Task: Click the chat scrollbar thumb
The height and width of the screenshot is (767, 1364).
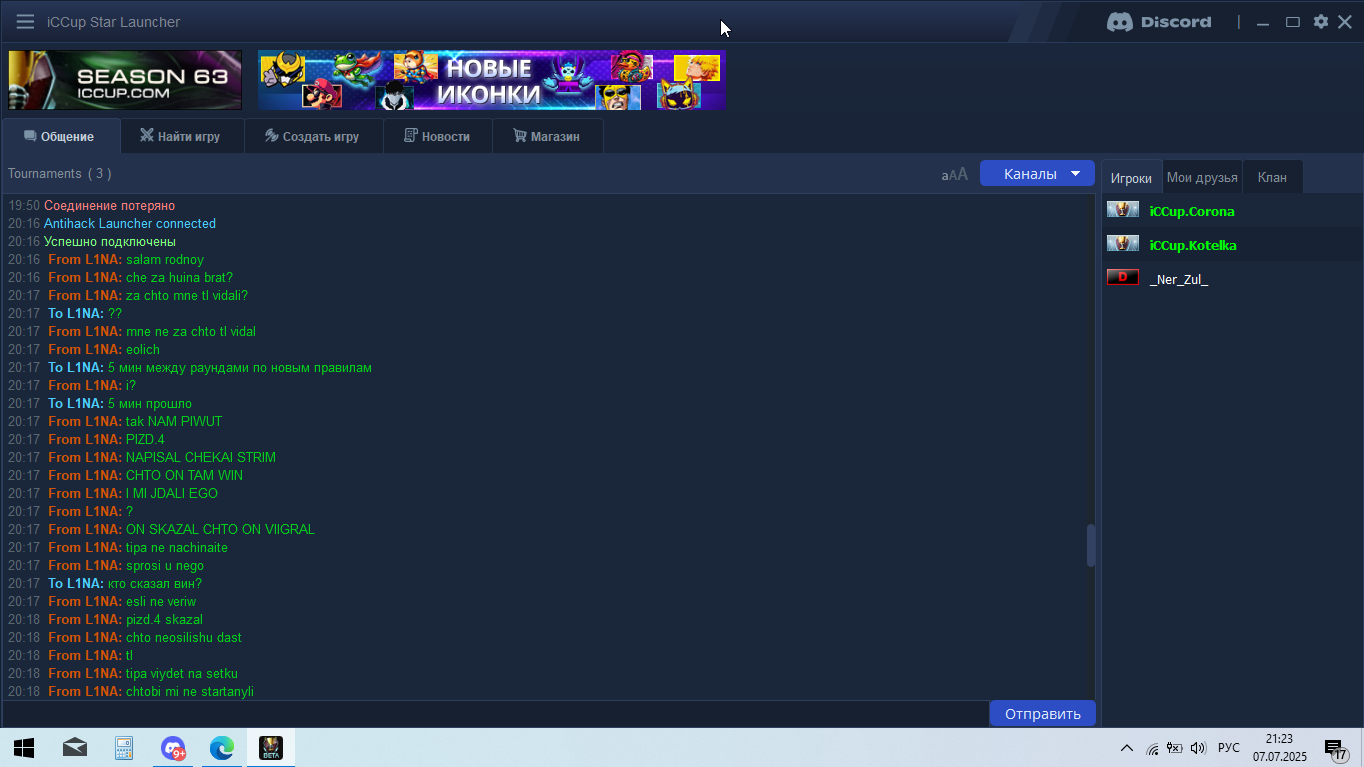Action: [1091, 546]
